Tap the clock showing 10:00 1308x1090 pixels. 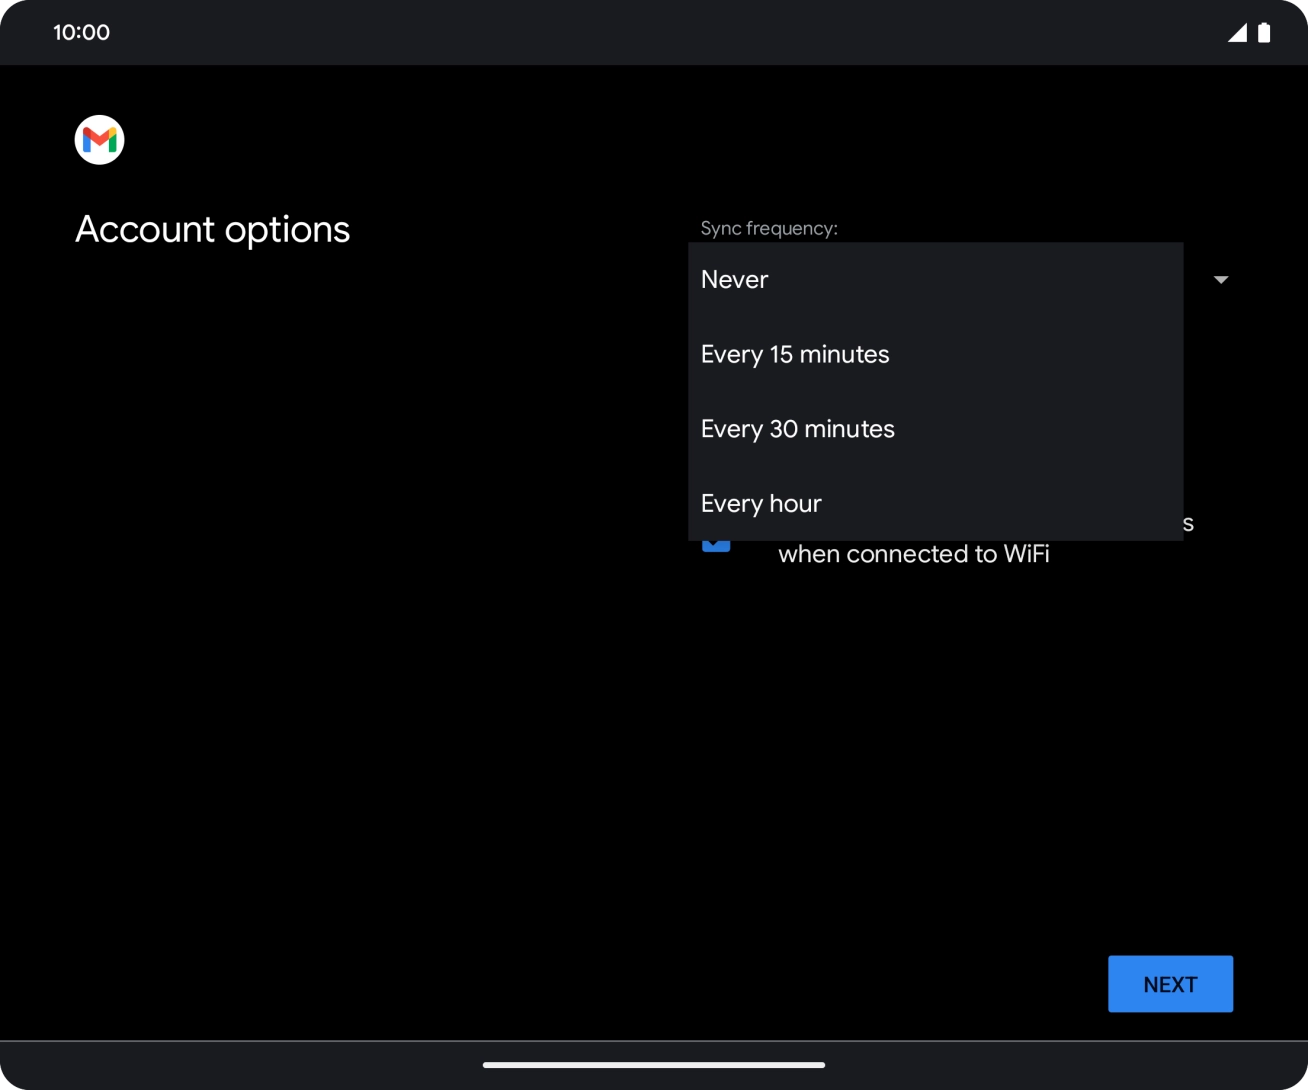point(83,32)
